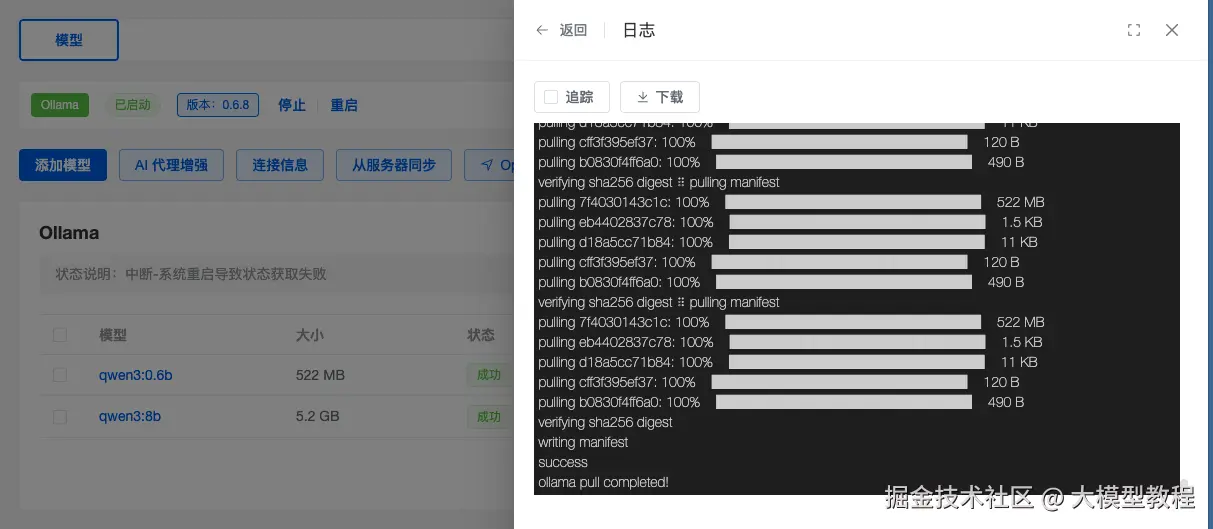Open the 模型 tab
Viewport: 1213px width, 529px height.
[x=69, y=40]
